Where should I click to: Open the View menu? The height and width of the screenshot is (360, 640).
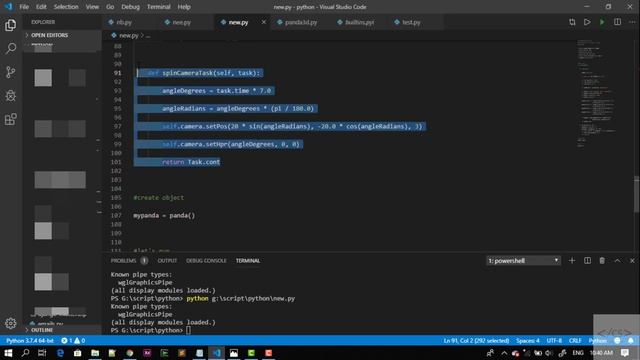pos(92,7)
